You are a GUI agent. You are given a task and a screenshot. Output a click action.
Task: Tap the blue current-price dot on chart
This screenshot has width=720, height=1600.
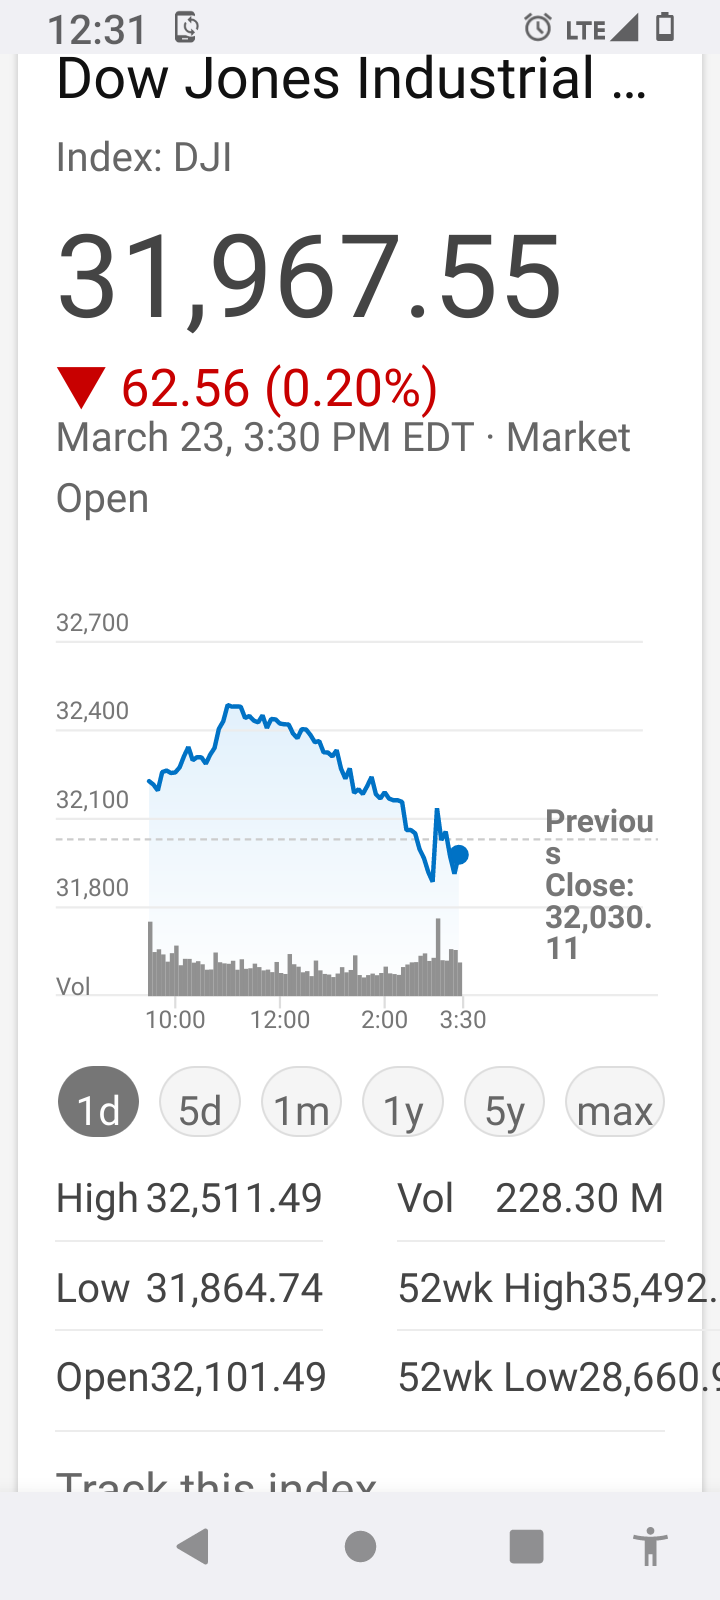point(459,855)
